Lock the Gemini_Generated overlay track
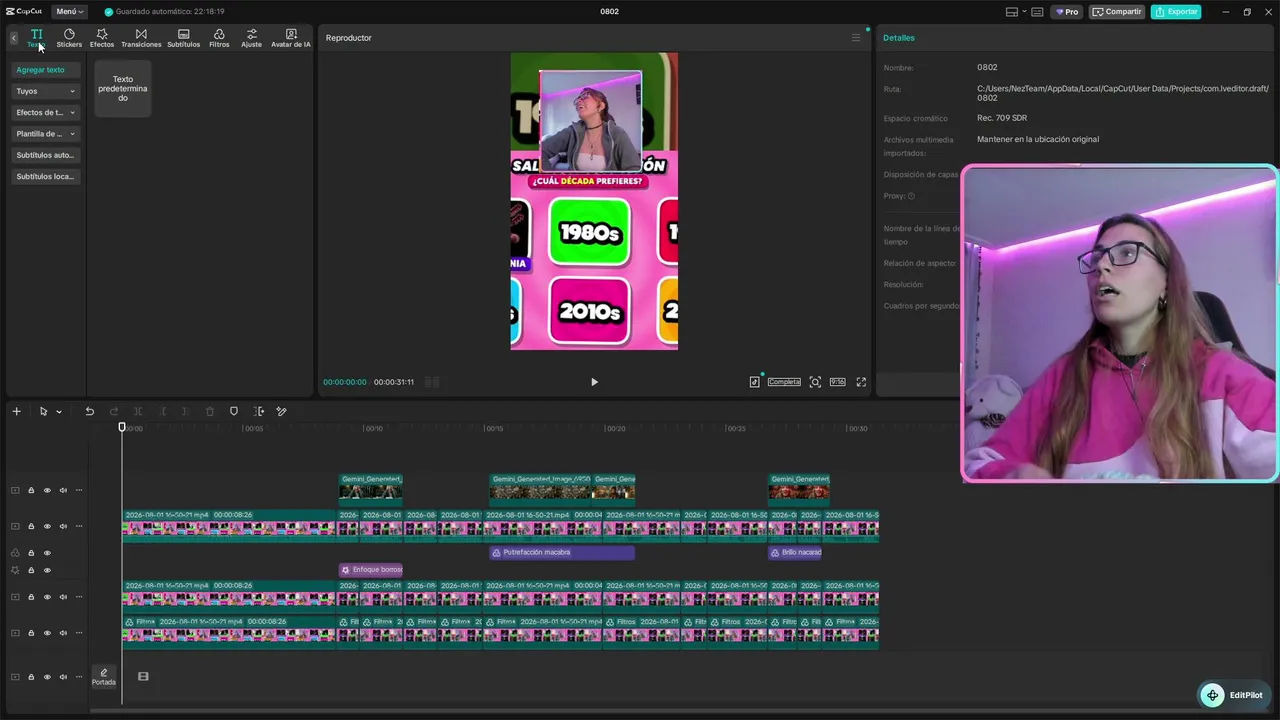Viewport: 1280px width, 720px height. [31, 490]
